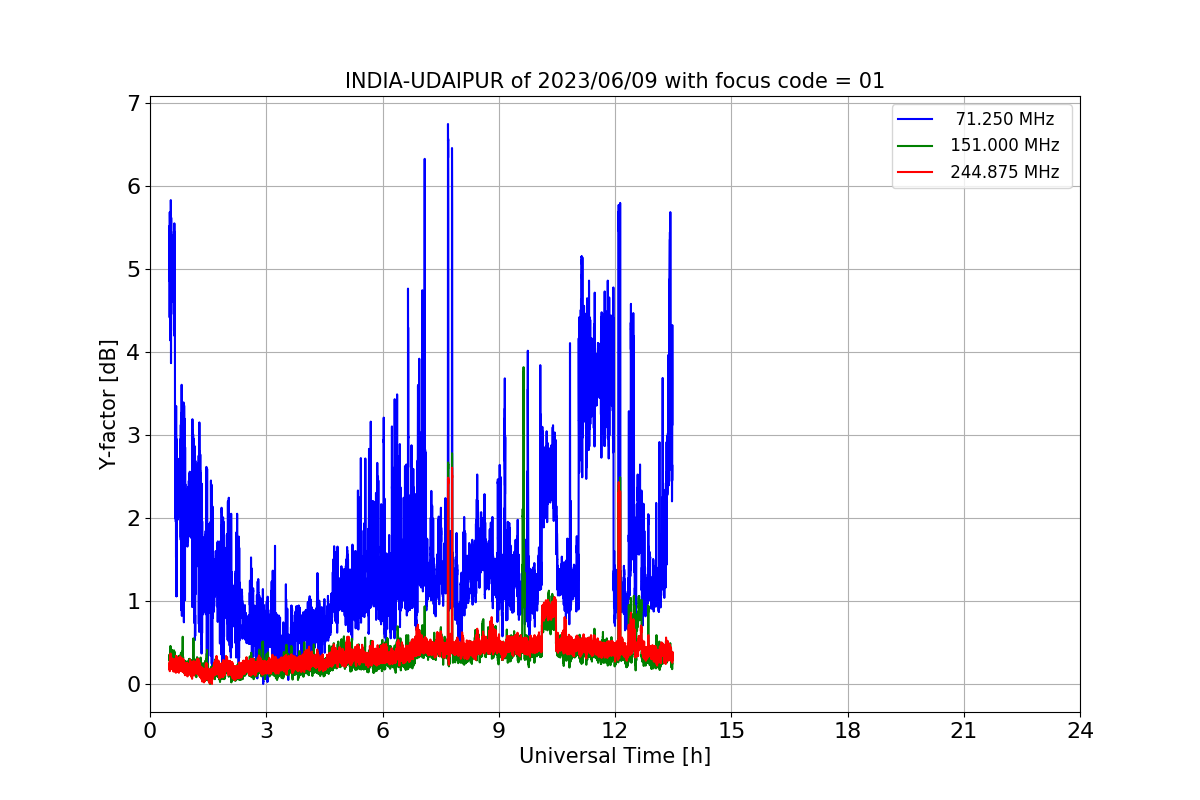The image size is (1200, 800).
Task: Click y-axis tick label 3
Action: click(x=133, y=436)
